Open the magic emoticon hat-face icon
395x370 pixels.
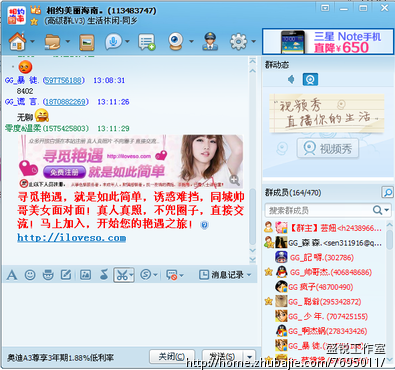pyautogui.click(x=48, y=275)
